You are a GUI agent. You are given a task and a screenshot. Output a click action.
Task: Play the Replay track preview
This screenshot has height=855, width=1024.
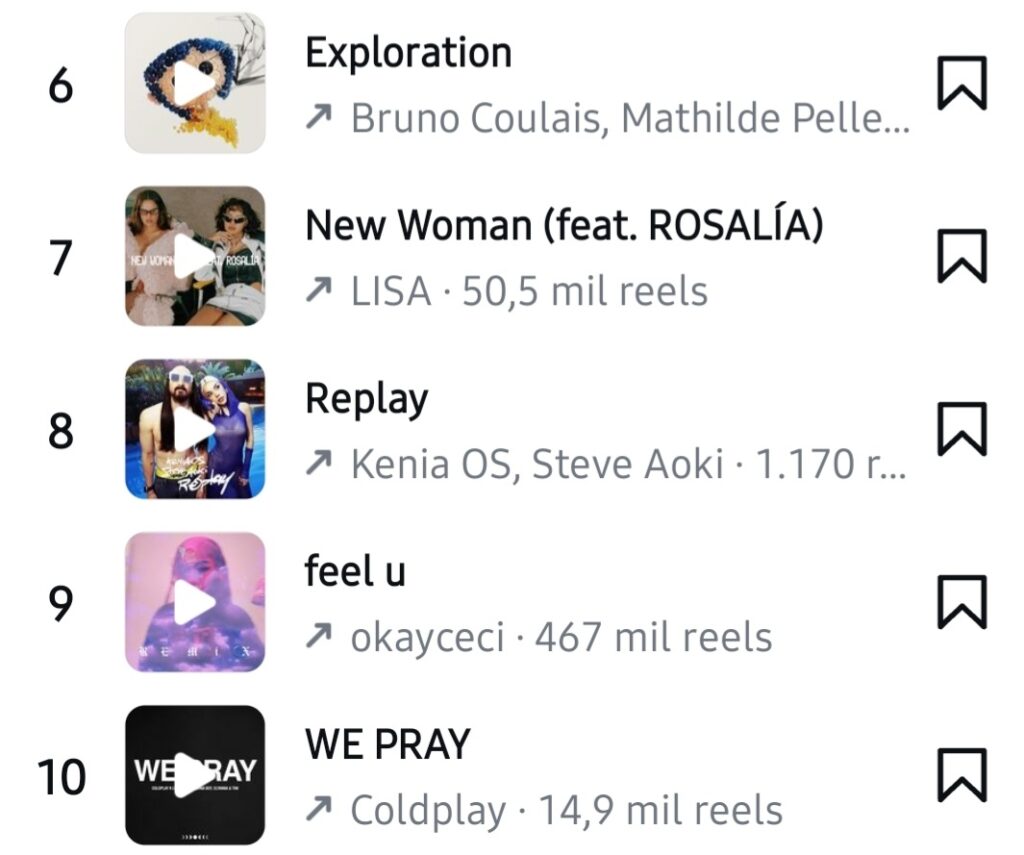195,429
